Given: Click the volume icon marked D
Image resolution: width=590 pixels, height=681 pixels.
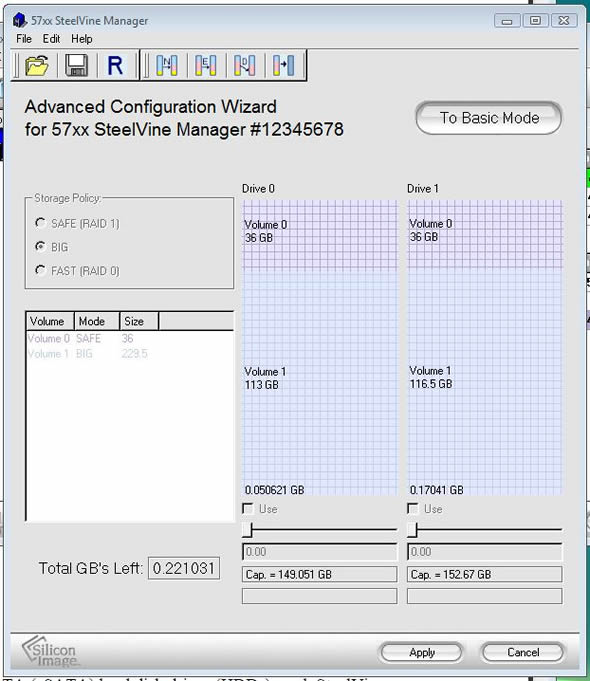Looking at the screenshot, I should pyautogui.click(x=245, y=66).
